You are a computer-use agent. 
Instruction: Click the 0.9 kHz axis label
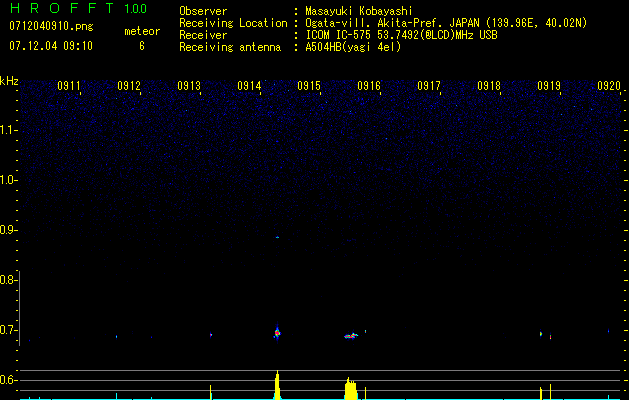tap(7, 230)
